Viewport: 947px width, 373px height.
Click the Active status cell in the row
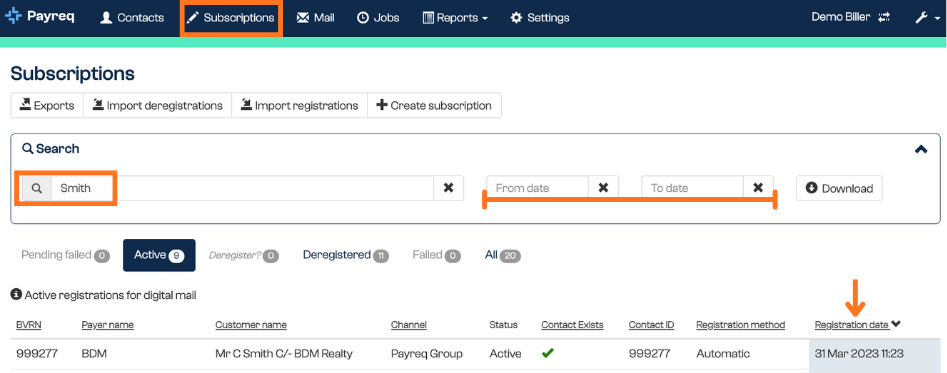pos(506,354)
